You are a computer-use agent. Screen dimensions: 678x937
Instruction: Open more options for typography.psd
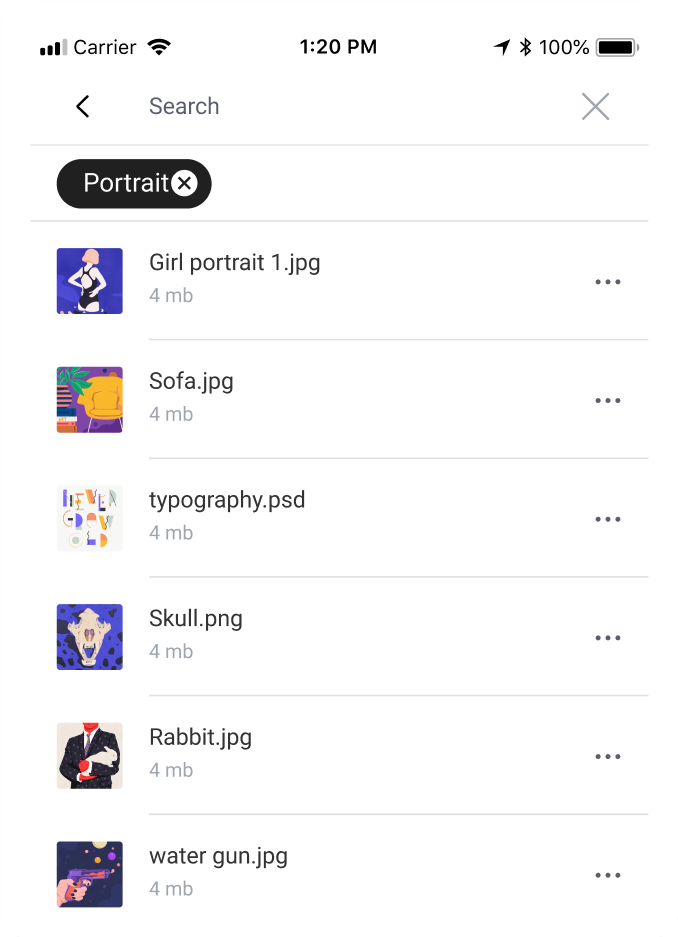coord(608,519)
